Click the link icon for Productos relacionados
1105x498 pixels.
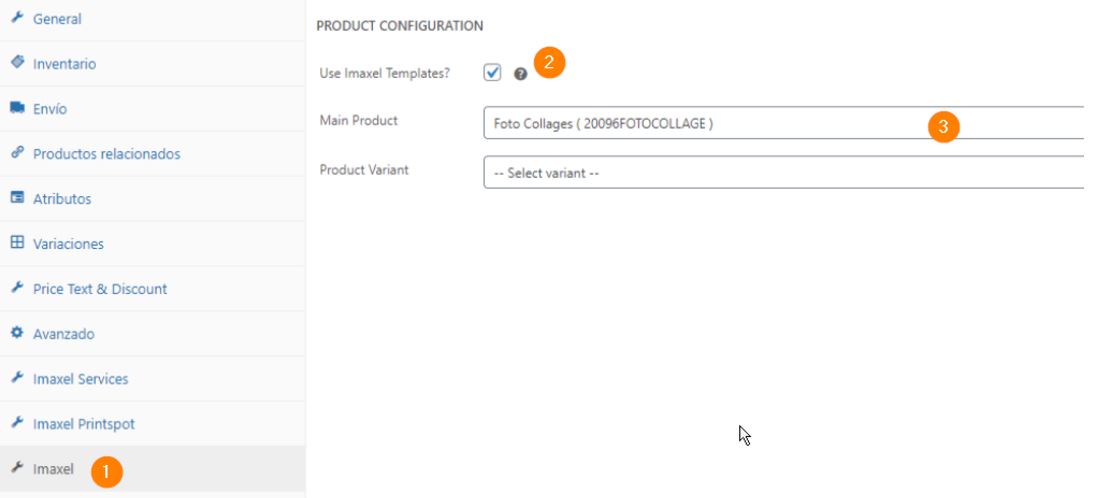(x=17, y=153)
